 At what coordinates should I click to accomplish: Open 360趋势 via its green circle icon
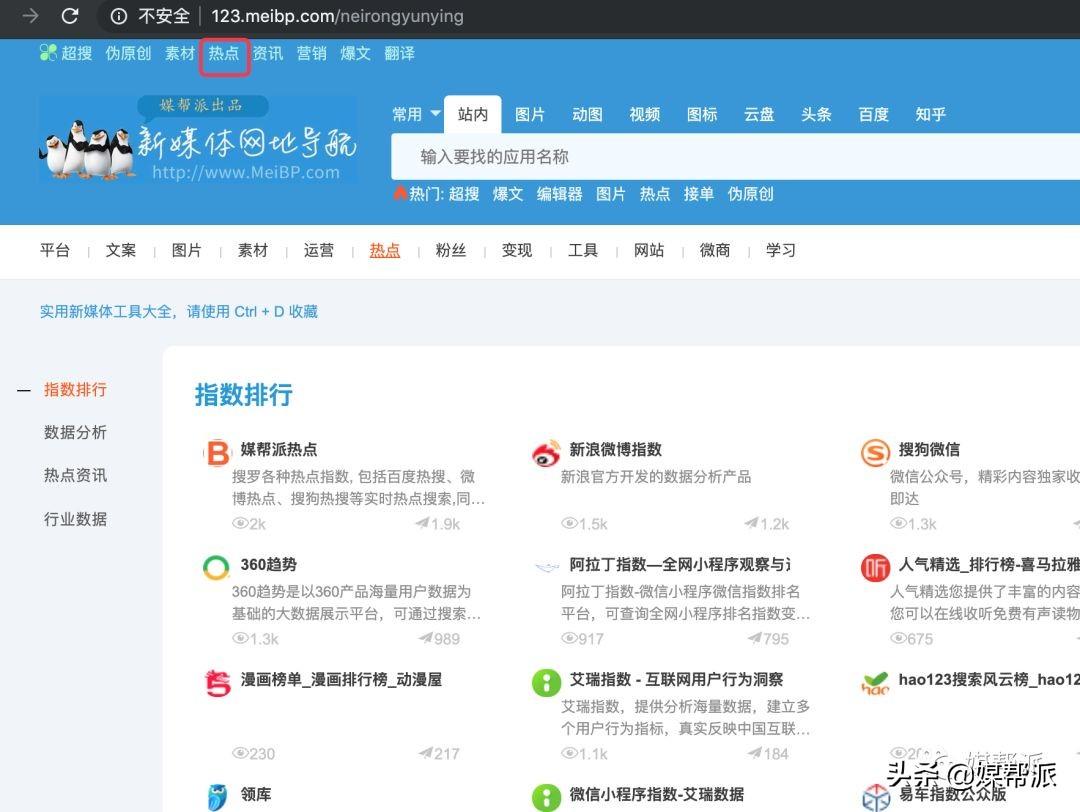[218, 565]
